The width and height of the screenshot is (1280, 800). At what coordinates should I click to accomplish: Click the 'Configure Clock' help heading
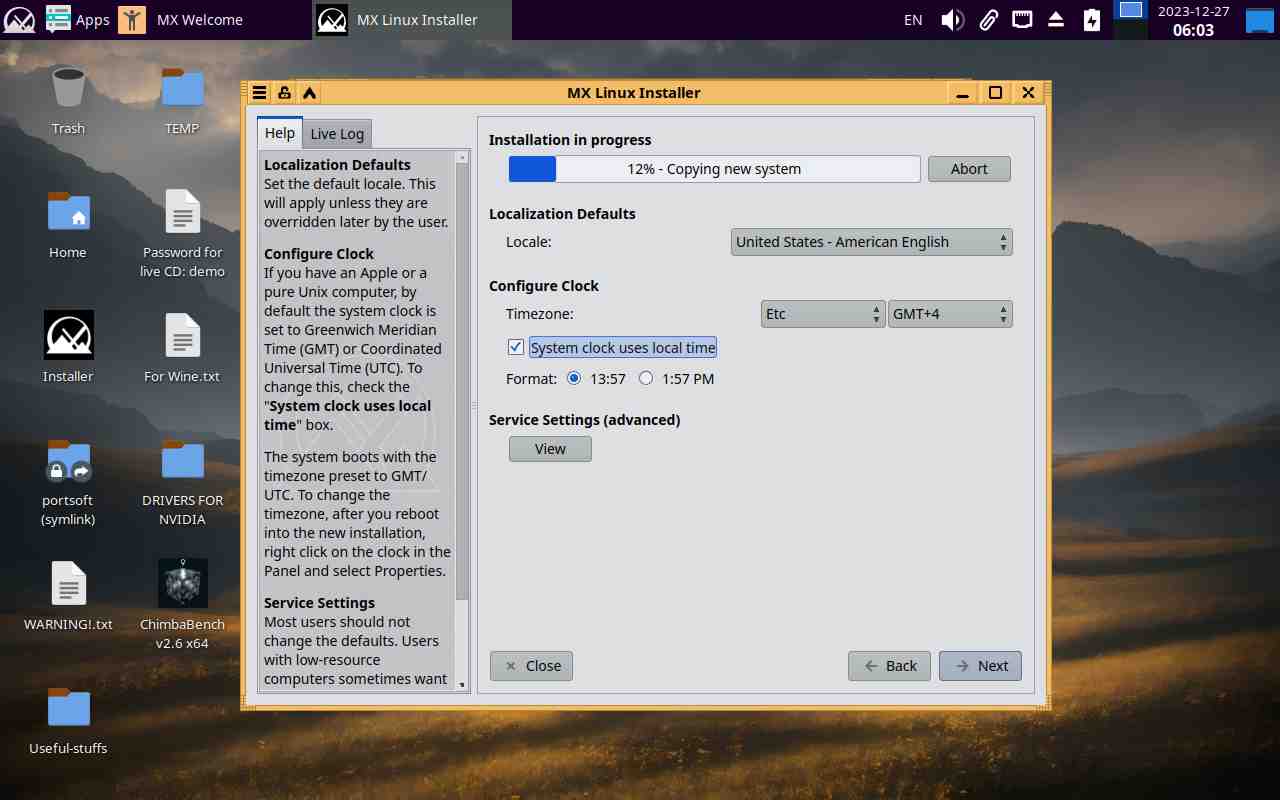coord(319,254)
